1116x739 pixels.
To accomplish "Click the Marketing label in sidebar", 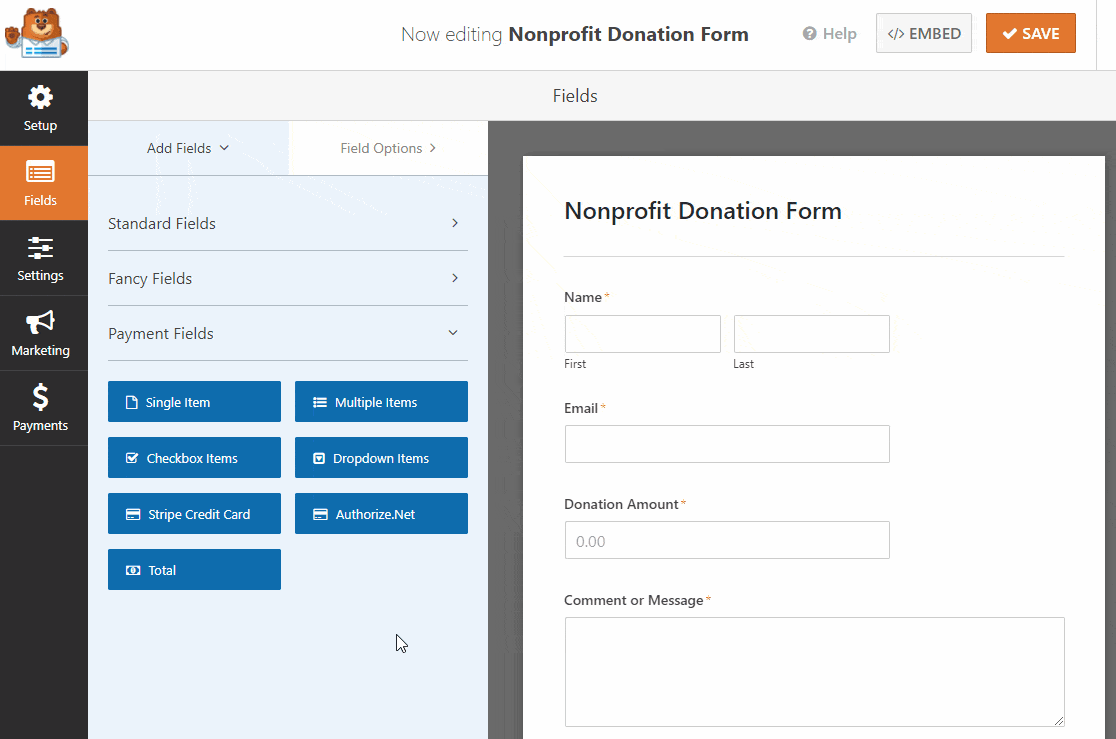I will (41, 350).
